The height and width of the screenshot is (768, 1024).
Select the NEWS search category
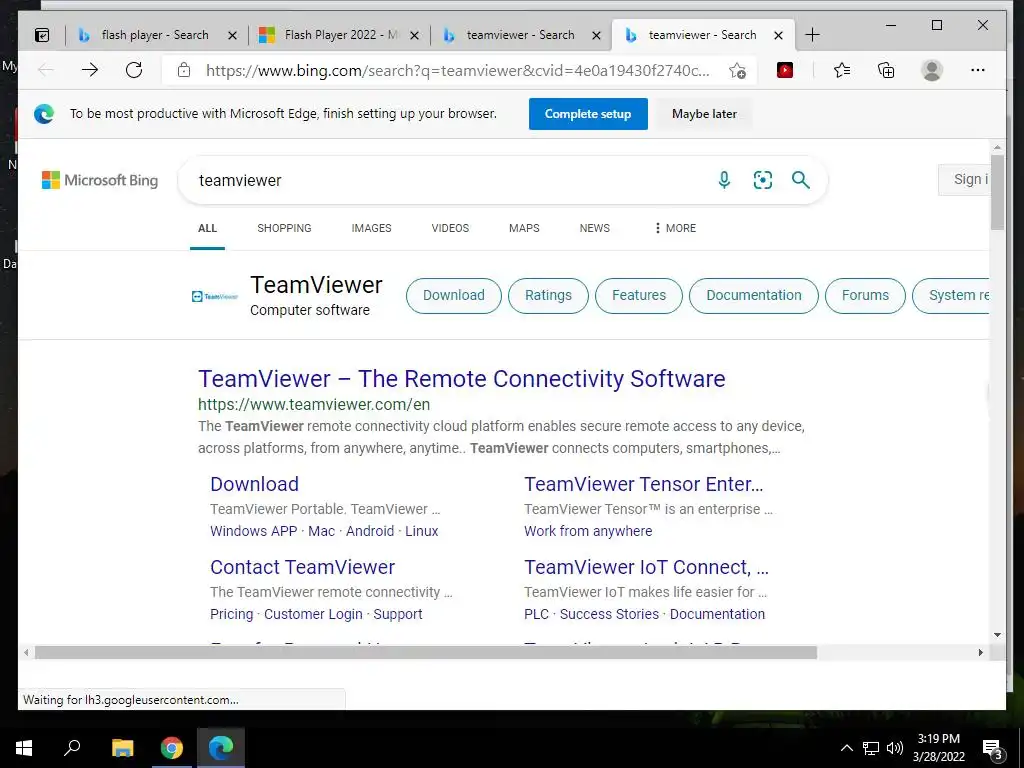595,228
